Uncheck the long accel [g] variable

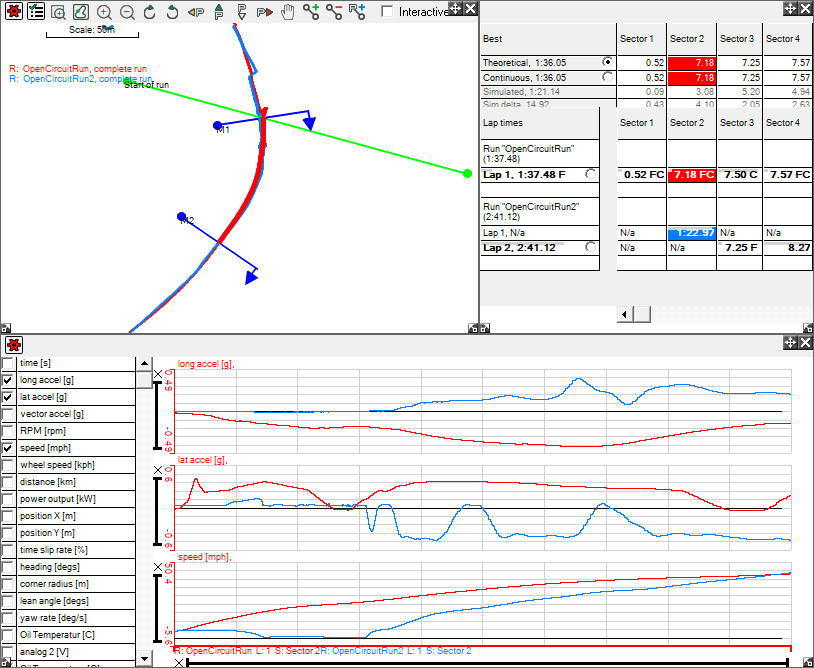point(9,380)
